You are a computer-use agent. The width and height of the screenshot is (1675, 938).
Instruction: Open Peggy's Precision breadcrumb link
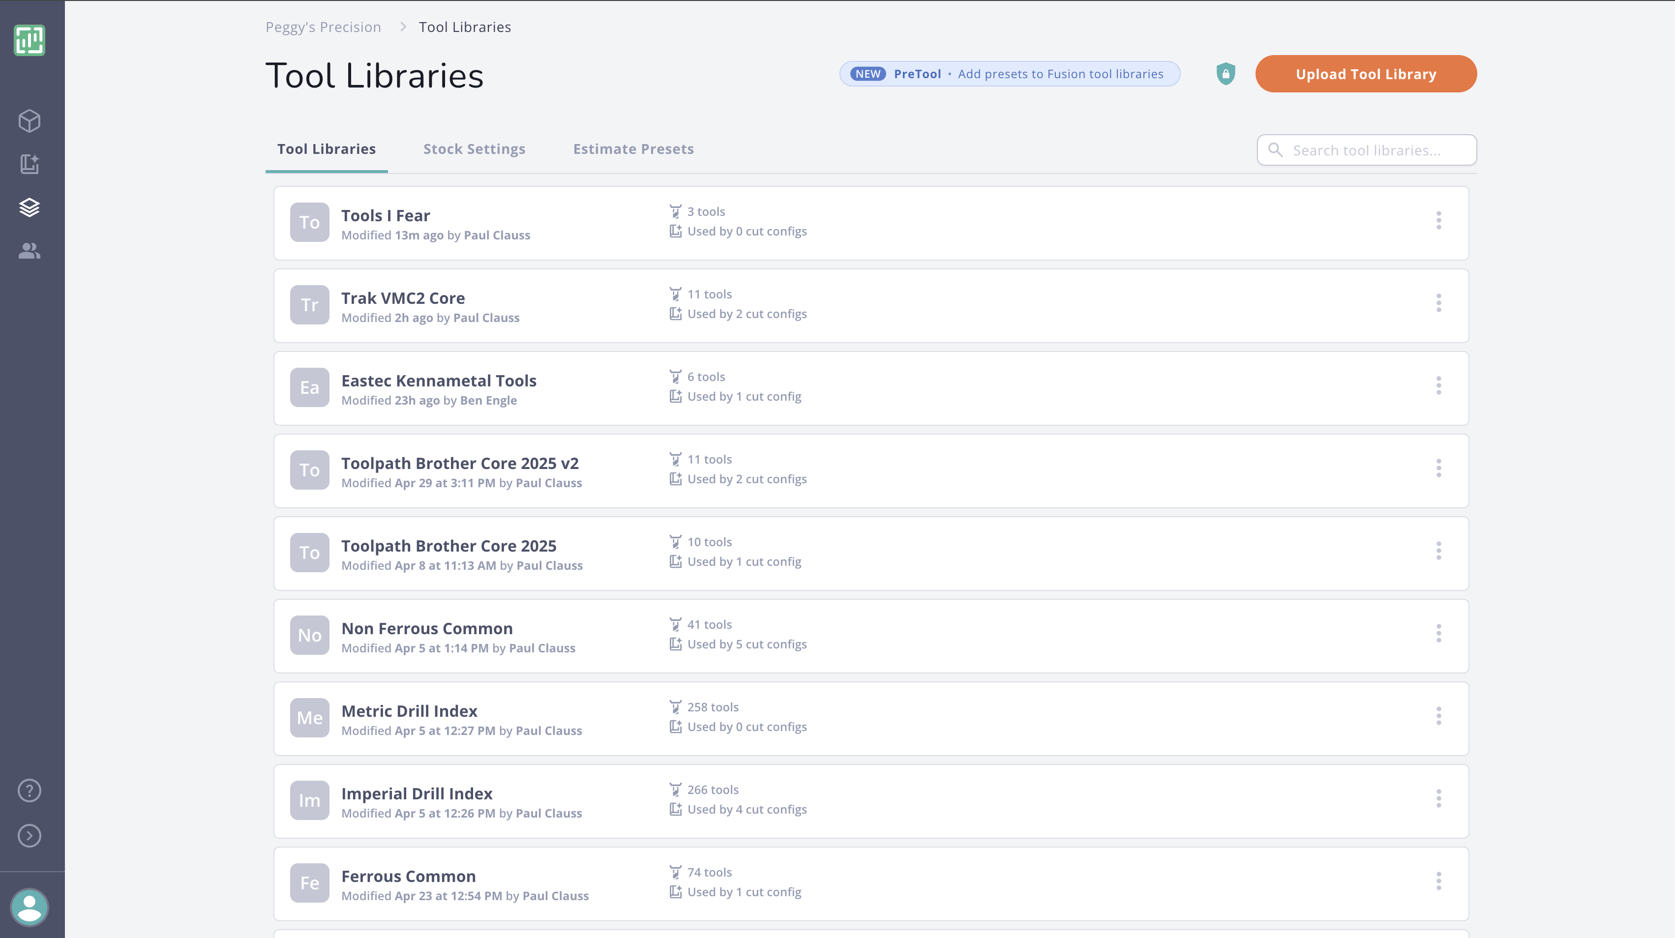point(323,26)
